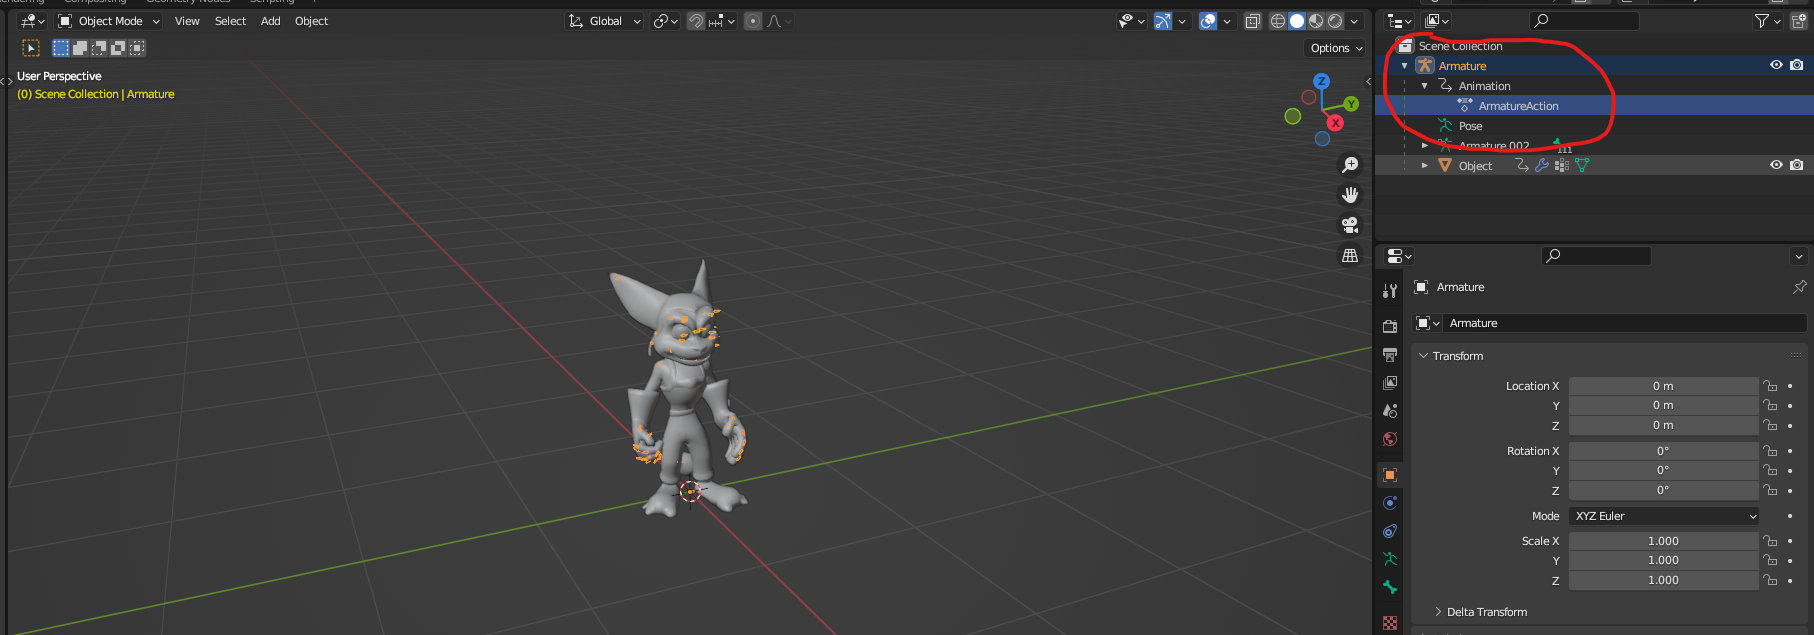Open the Object Mode dropdown
This screenshot has width=1814, height=635.
pos(109,21)
